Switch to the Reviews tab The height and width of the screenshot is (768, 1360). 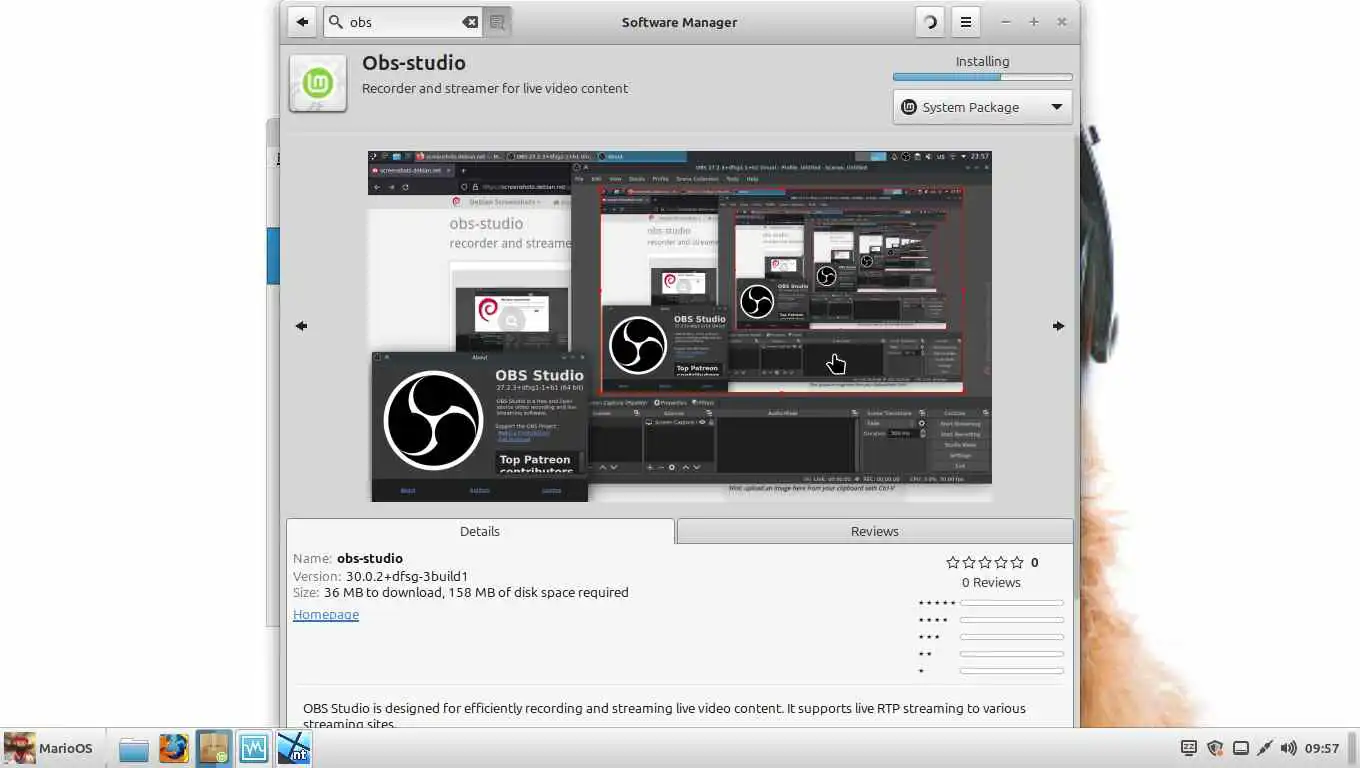coord(875,531)
